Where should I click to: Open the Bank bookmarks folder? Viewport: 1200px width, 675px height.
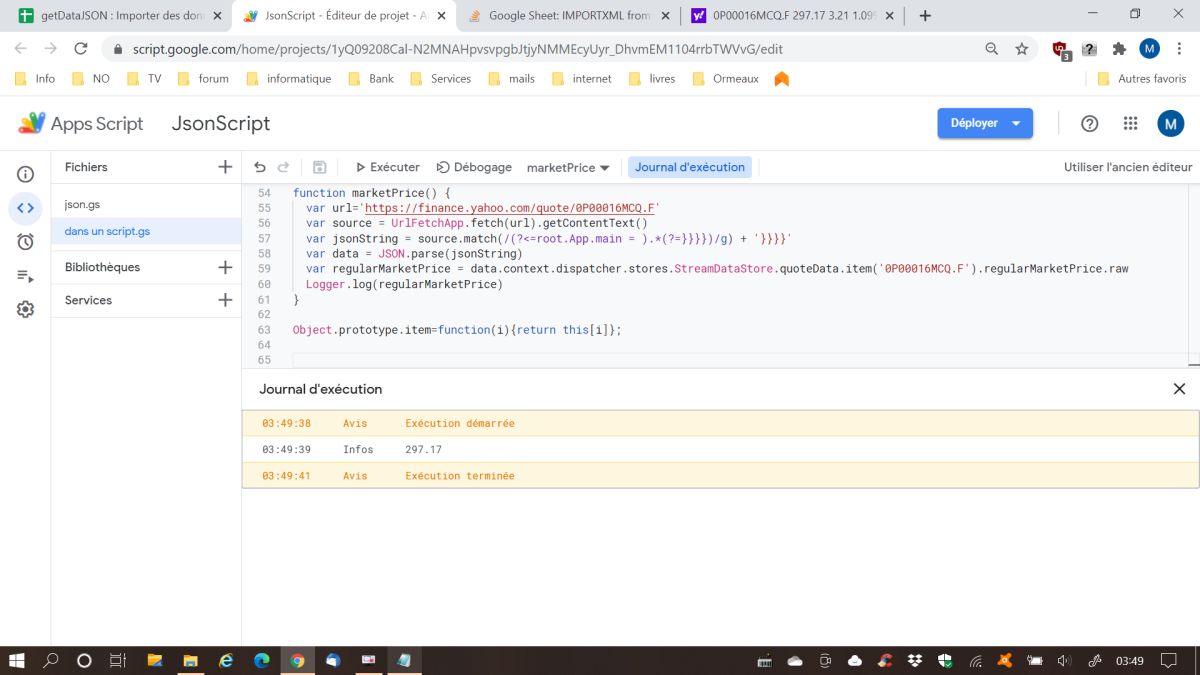371,78
